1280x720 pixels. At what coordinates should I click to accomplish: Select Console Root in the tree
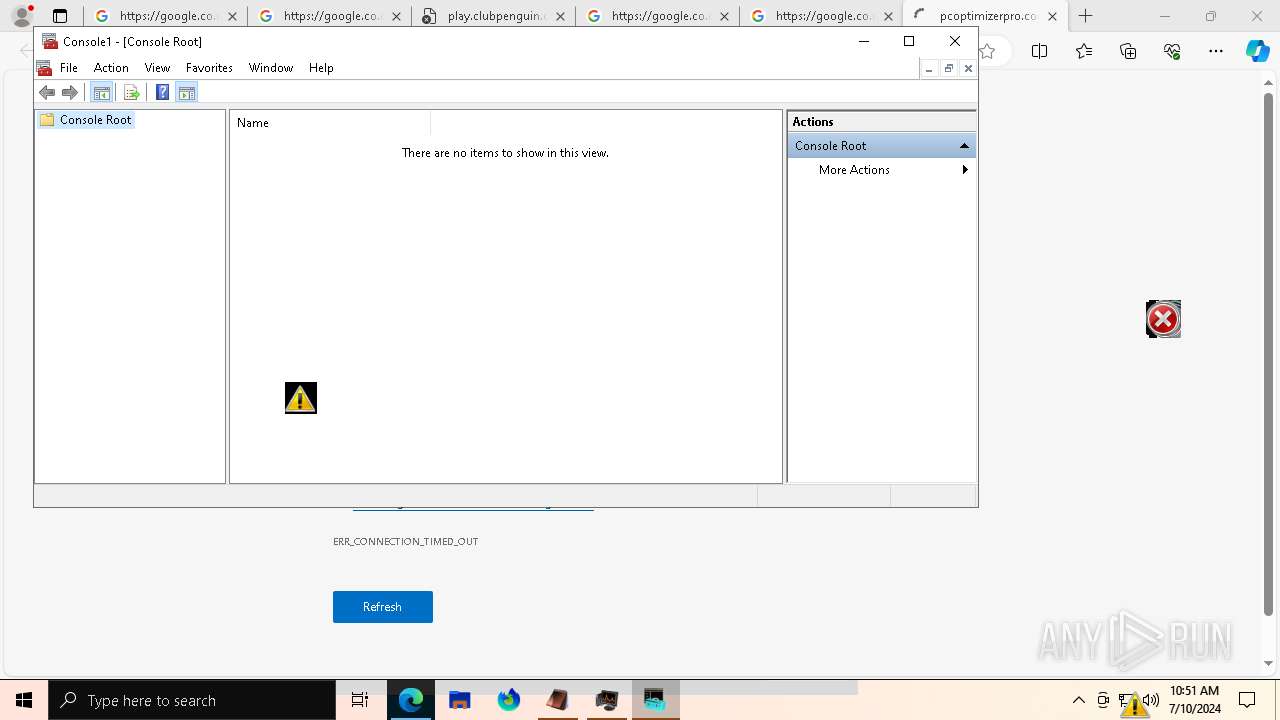86,120
